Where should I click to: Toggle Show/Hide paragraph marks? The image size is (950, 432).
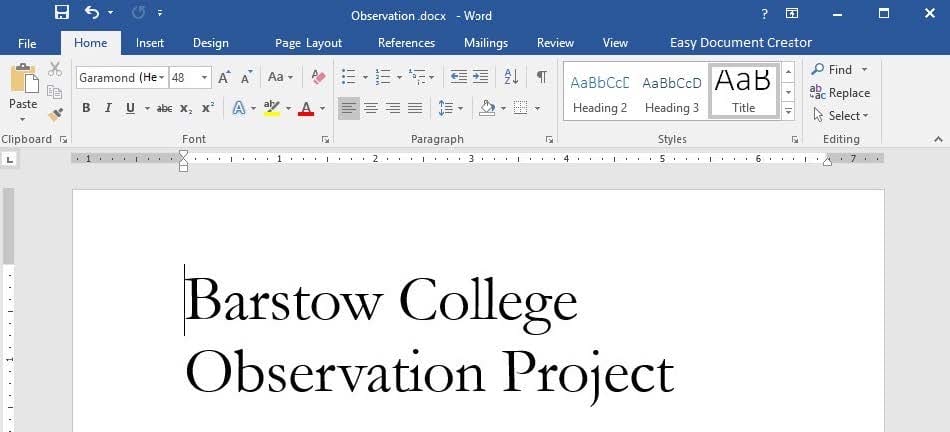click(541, 77)
